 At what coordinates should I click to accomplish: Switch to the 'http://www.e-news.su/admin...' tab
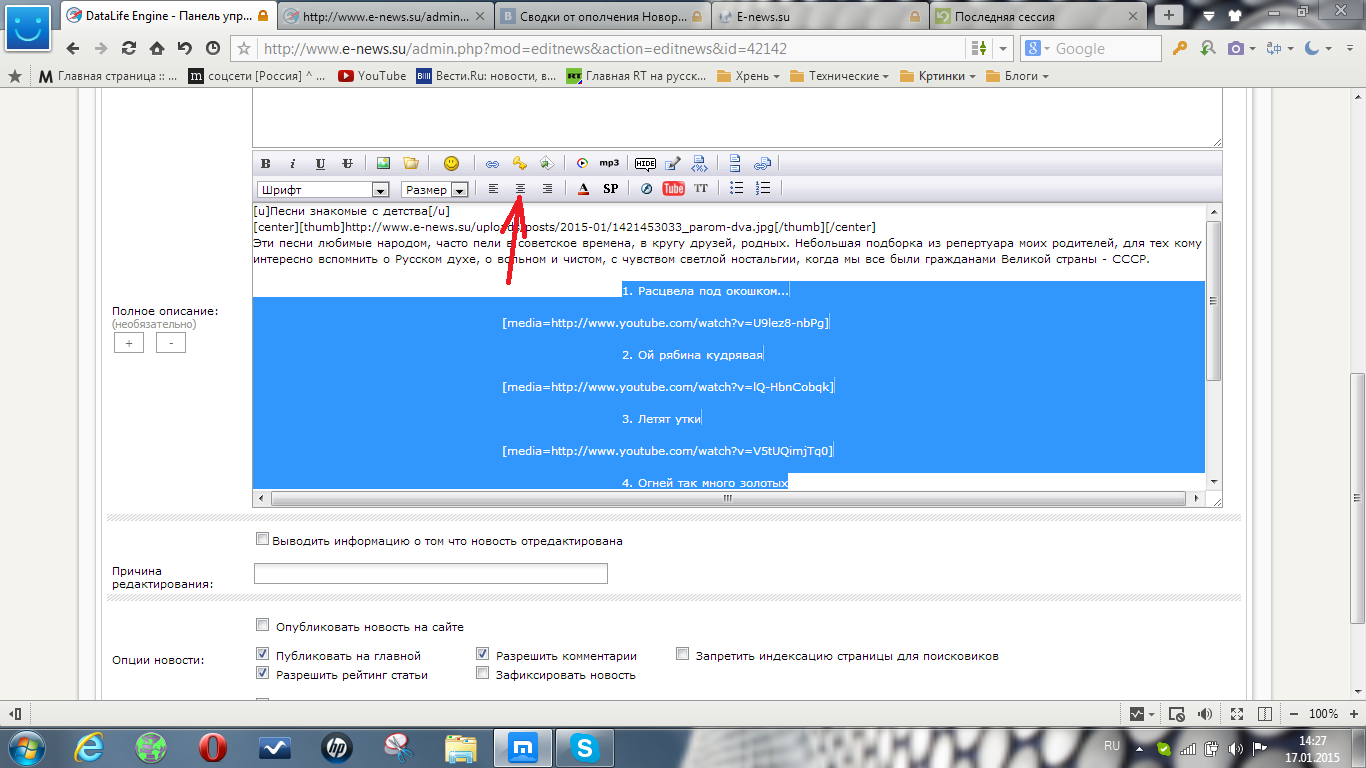click(x=385, y=16)
